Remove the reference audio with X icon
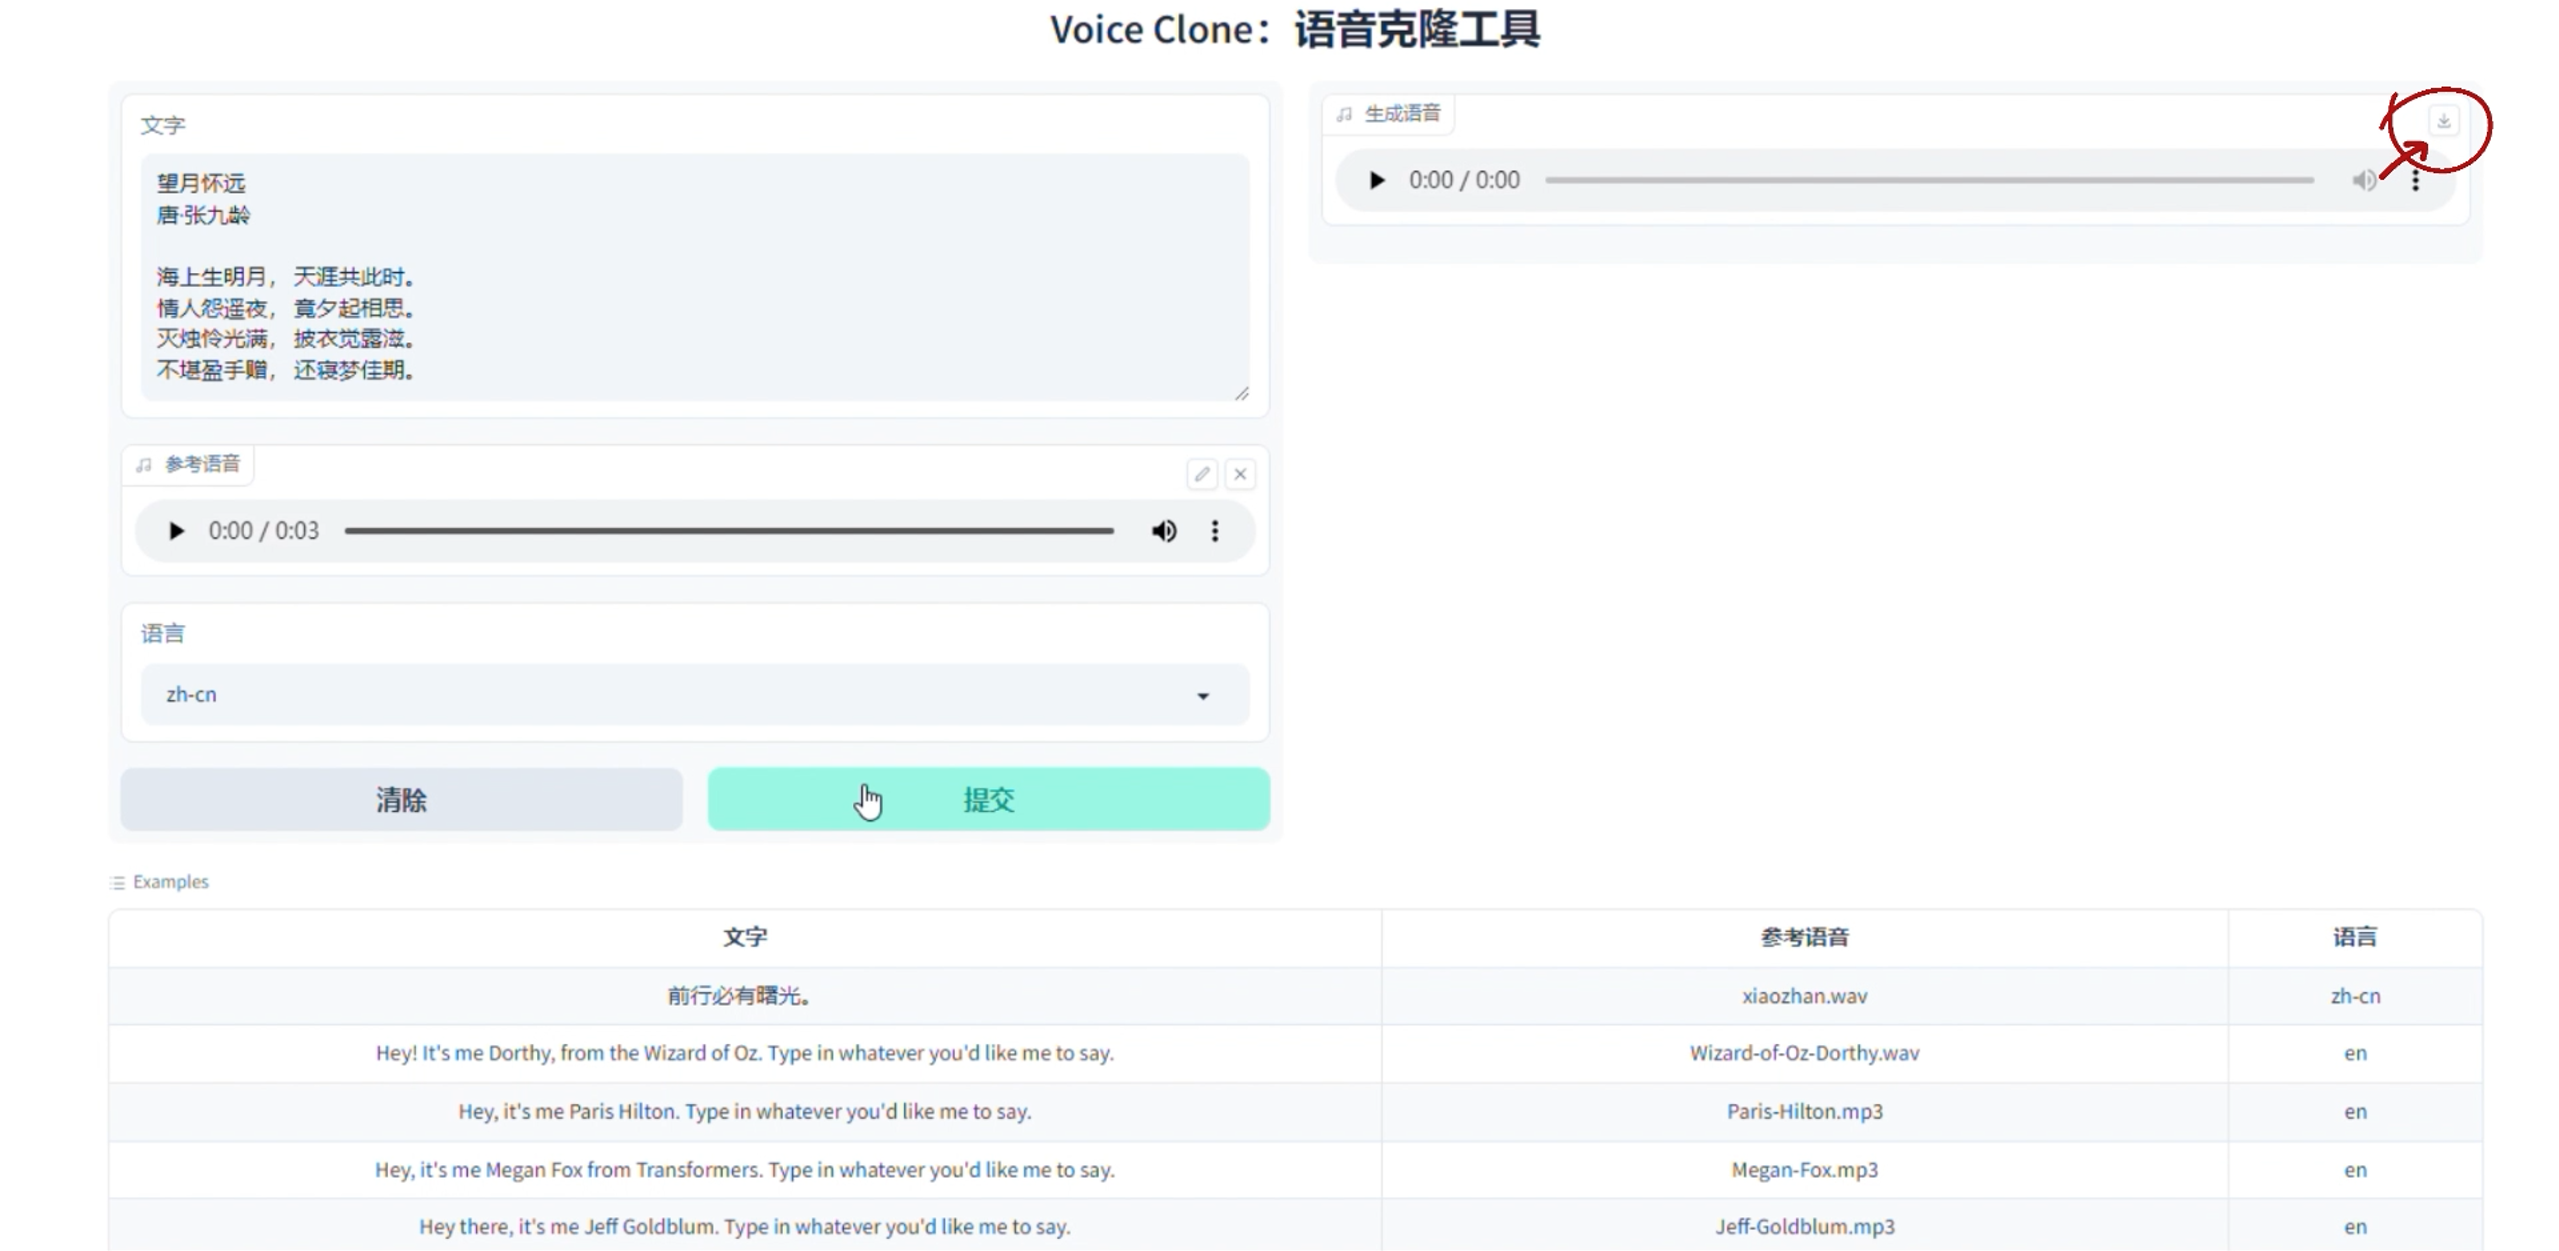 pos(1240,474)
